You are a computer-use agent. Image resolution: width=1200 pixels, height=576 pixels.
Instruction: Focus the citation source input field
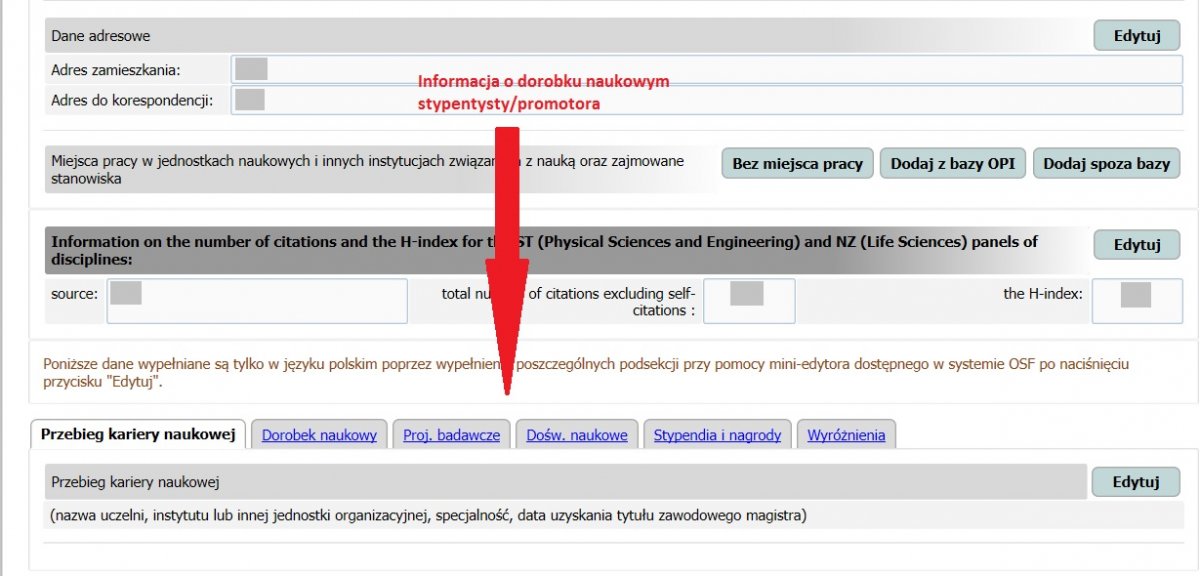(257, 300)
